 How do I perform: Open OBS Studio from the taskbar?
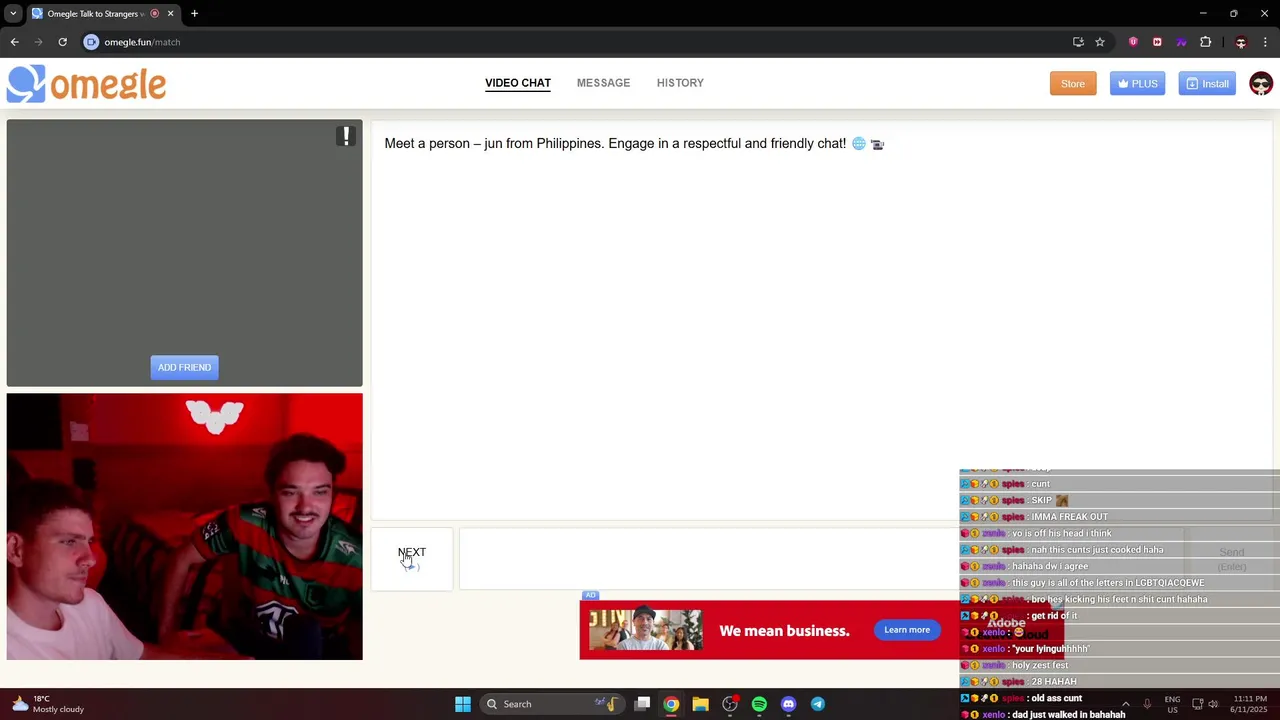pos(730,704)
